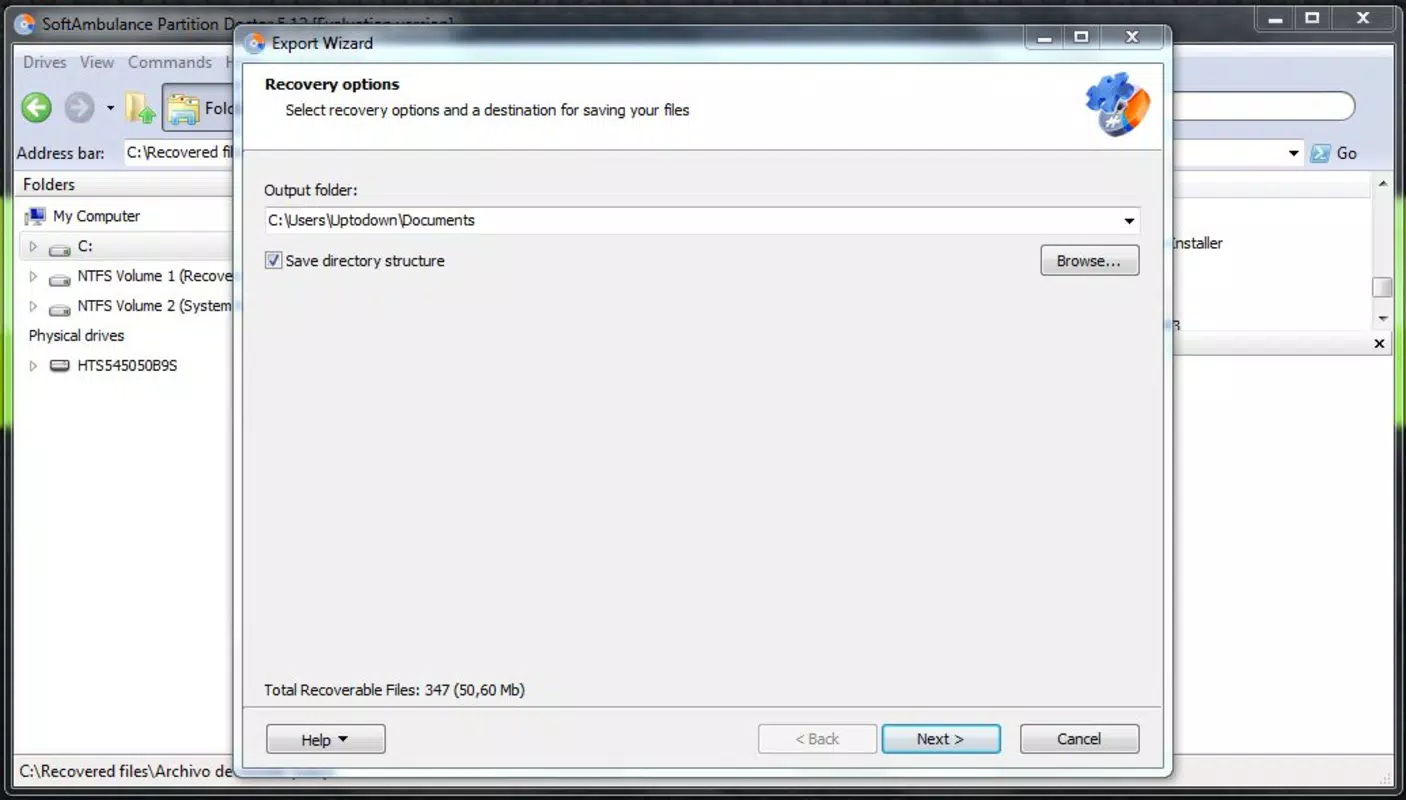Go up one folder level
Image resolution: width=1406 pixels, height=800 pixels.
(x=141, y=108)
